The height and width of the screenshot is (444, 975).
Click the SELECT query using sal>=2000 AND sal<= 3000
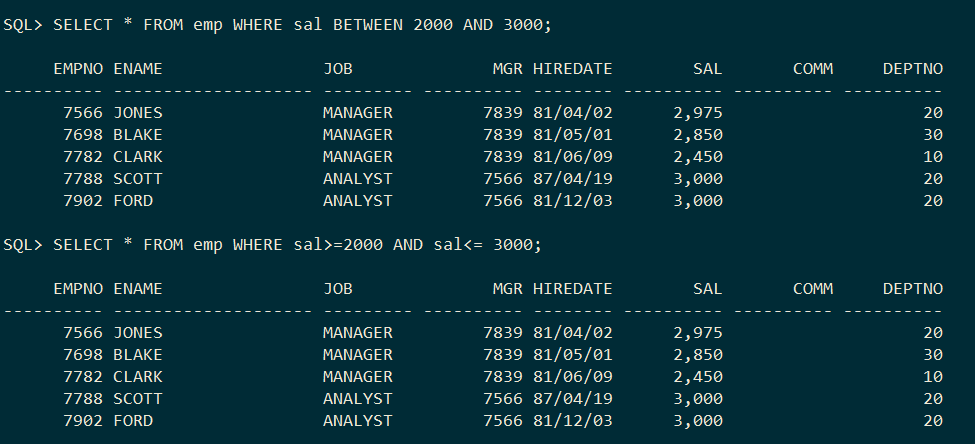click(x=297, y=245)
